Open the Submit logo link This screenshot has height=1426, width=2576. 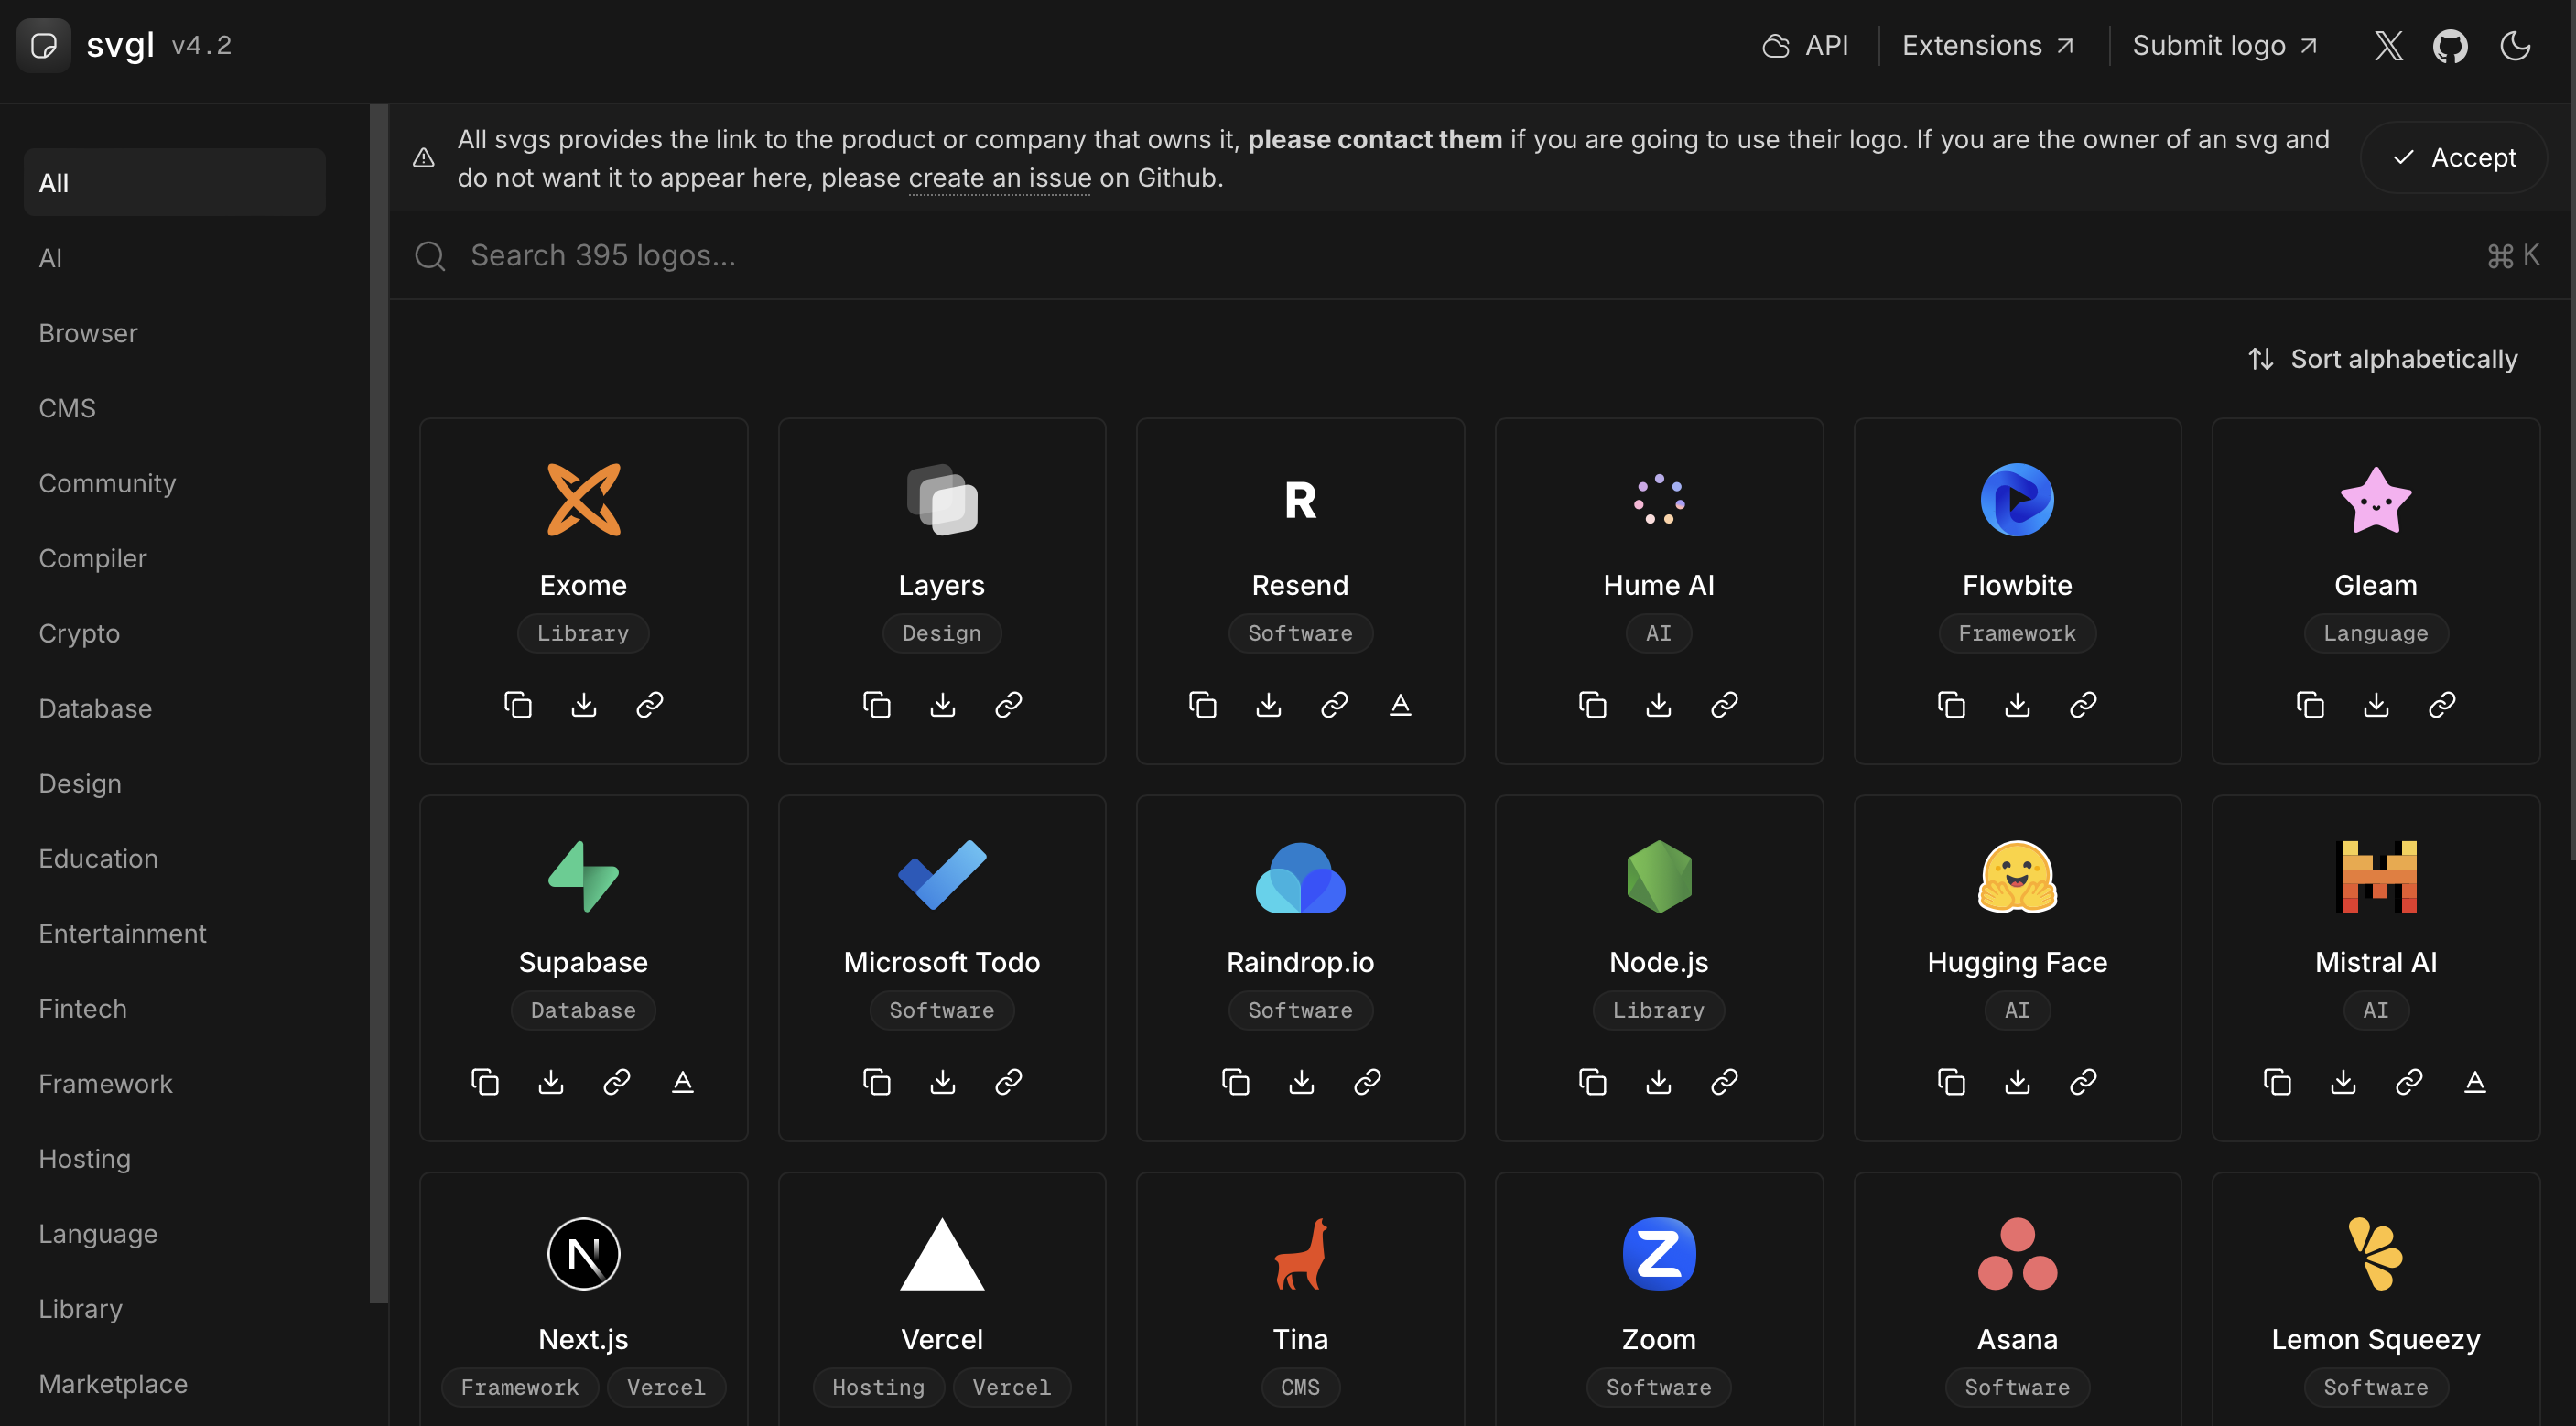tap(2225, 46)
